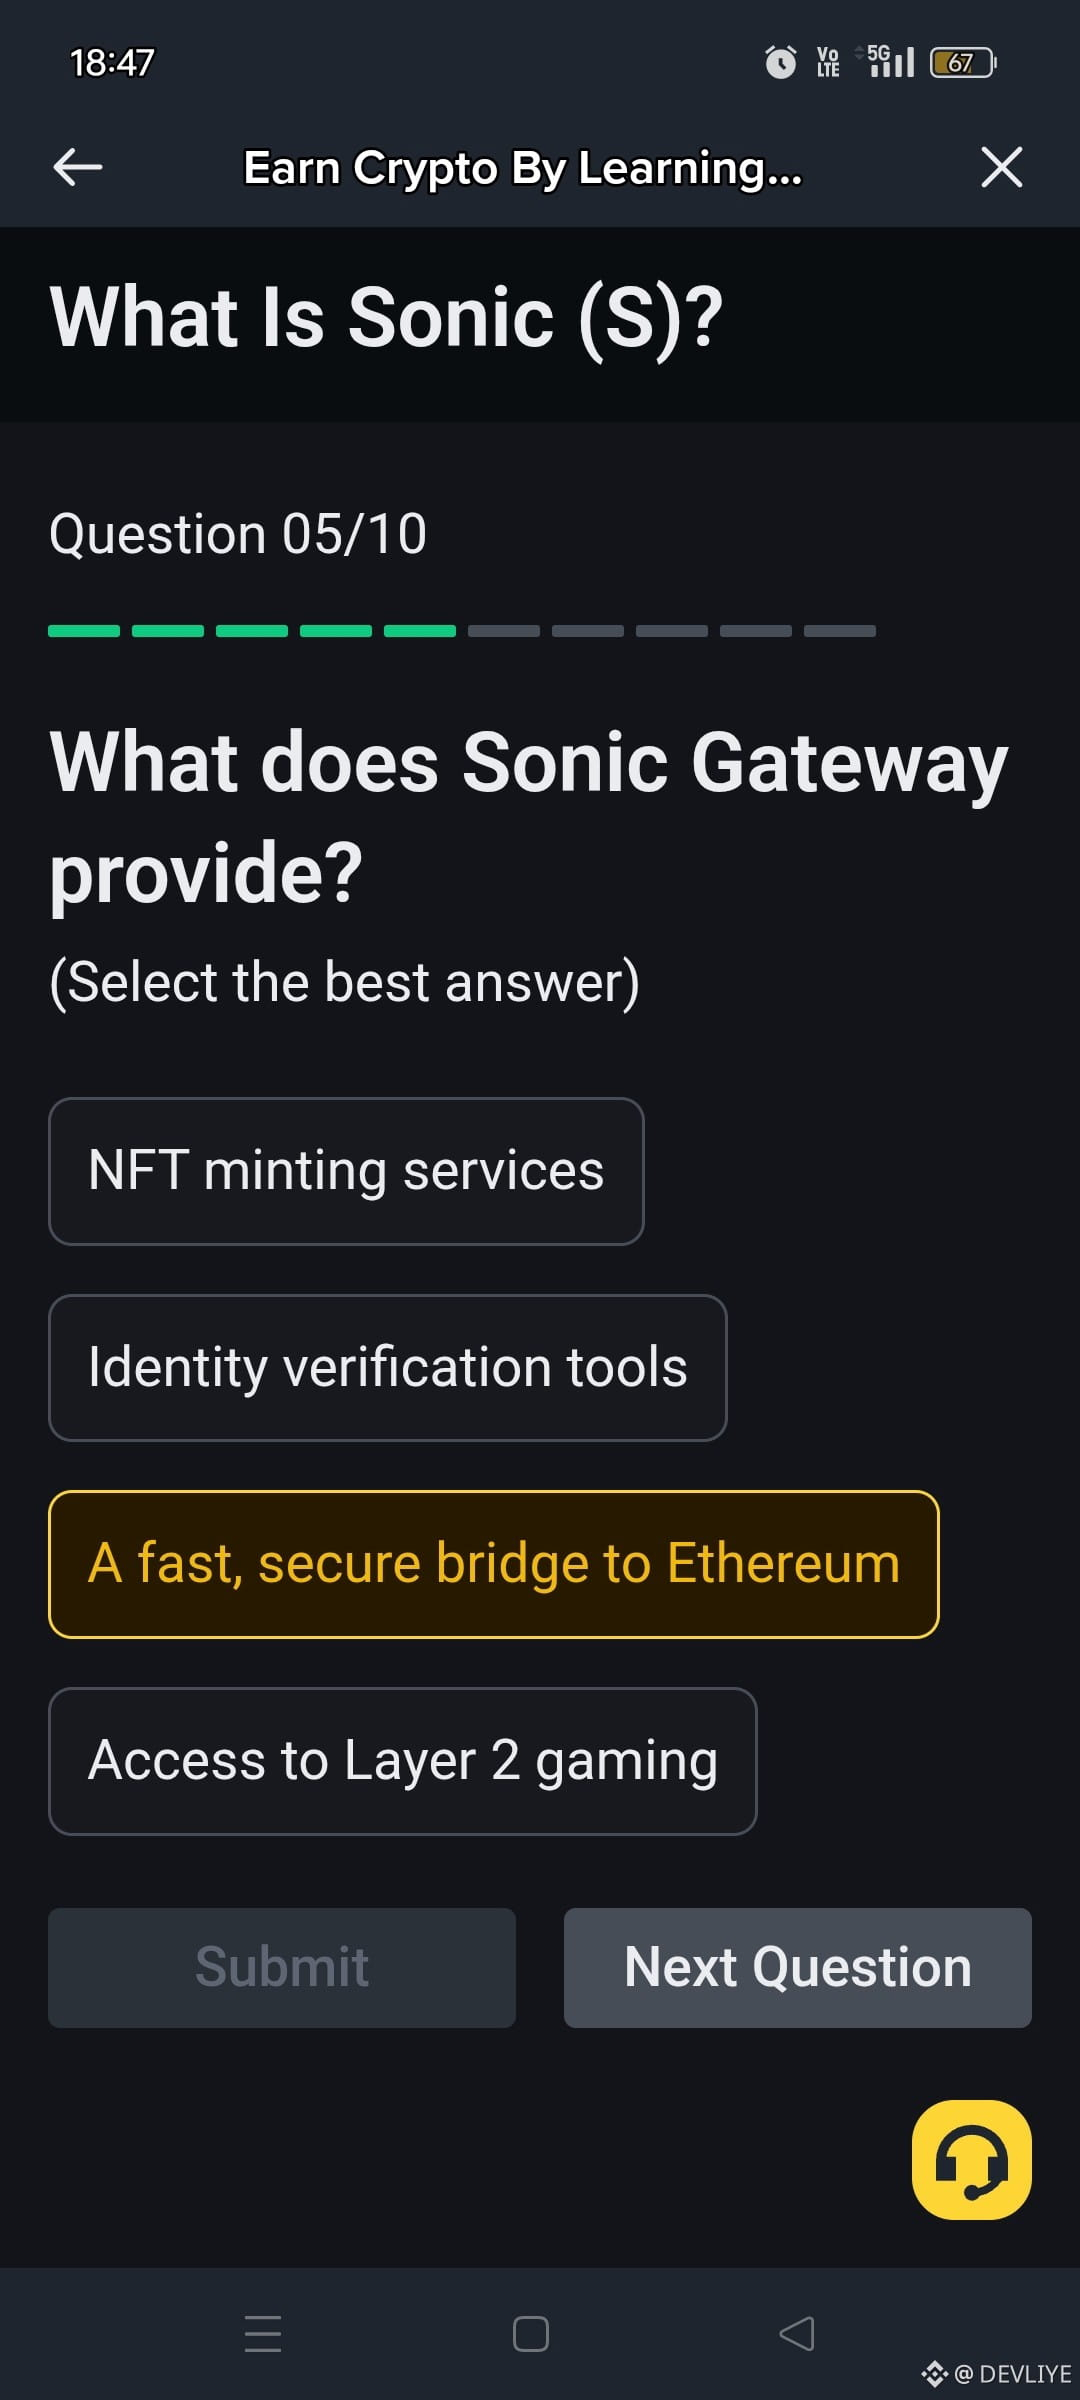Screen dimensions: 1080x2400
Task: Tap the last gray progress segment
Action: tap(840, 631)
